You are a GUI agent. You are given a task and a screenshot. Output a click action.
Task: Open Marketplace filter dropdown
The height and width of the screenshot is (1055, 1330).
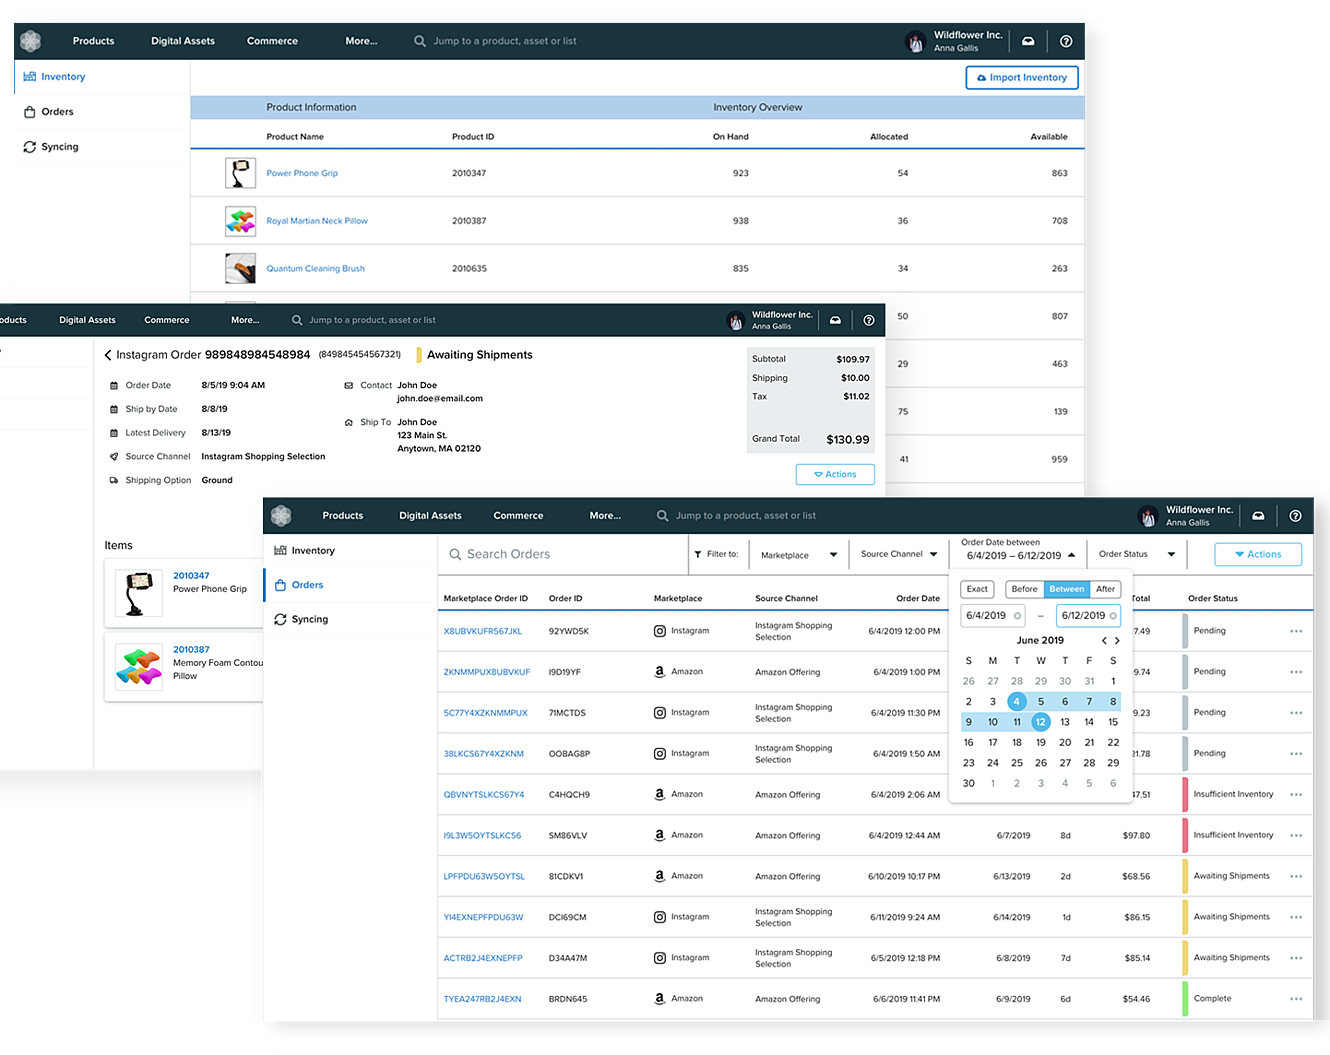tap(798, 555)
